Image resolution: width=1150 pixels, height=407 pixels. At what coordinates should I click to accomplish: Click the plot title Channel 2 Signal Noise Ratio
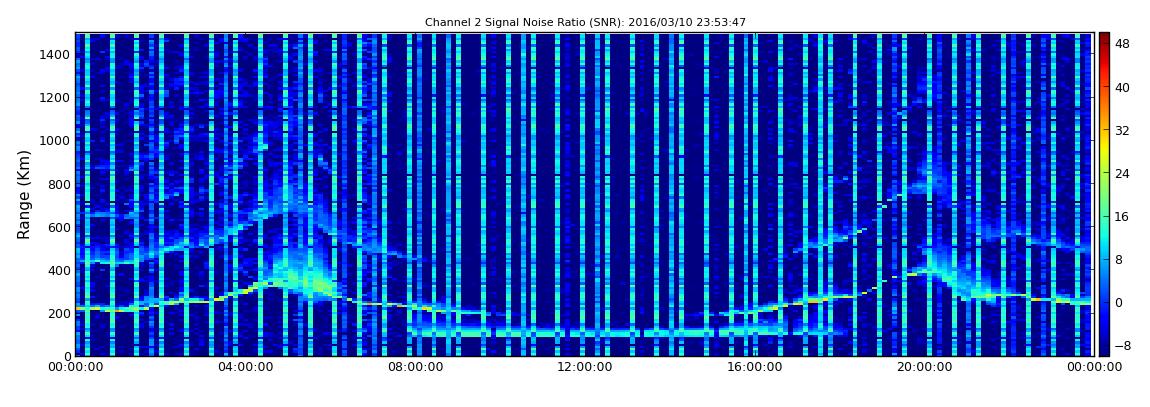click(585, 22)
